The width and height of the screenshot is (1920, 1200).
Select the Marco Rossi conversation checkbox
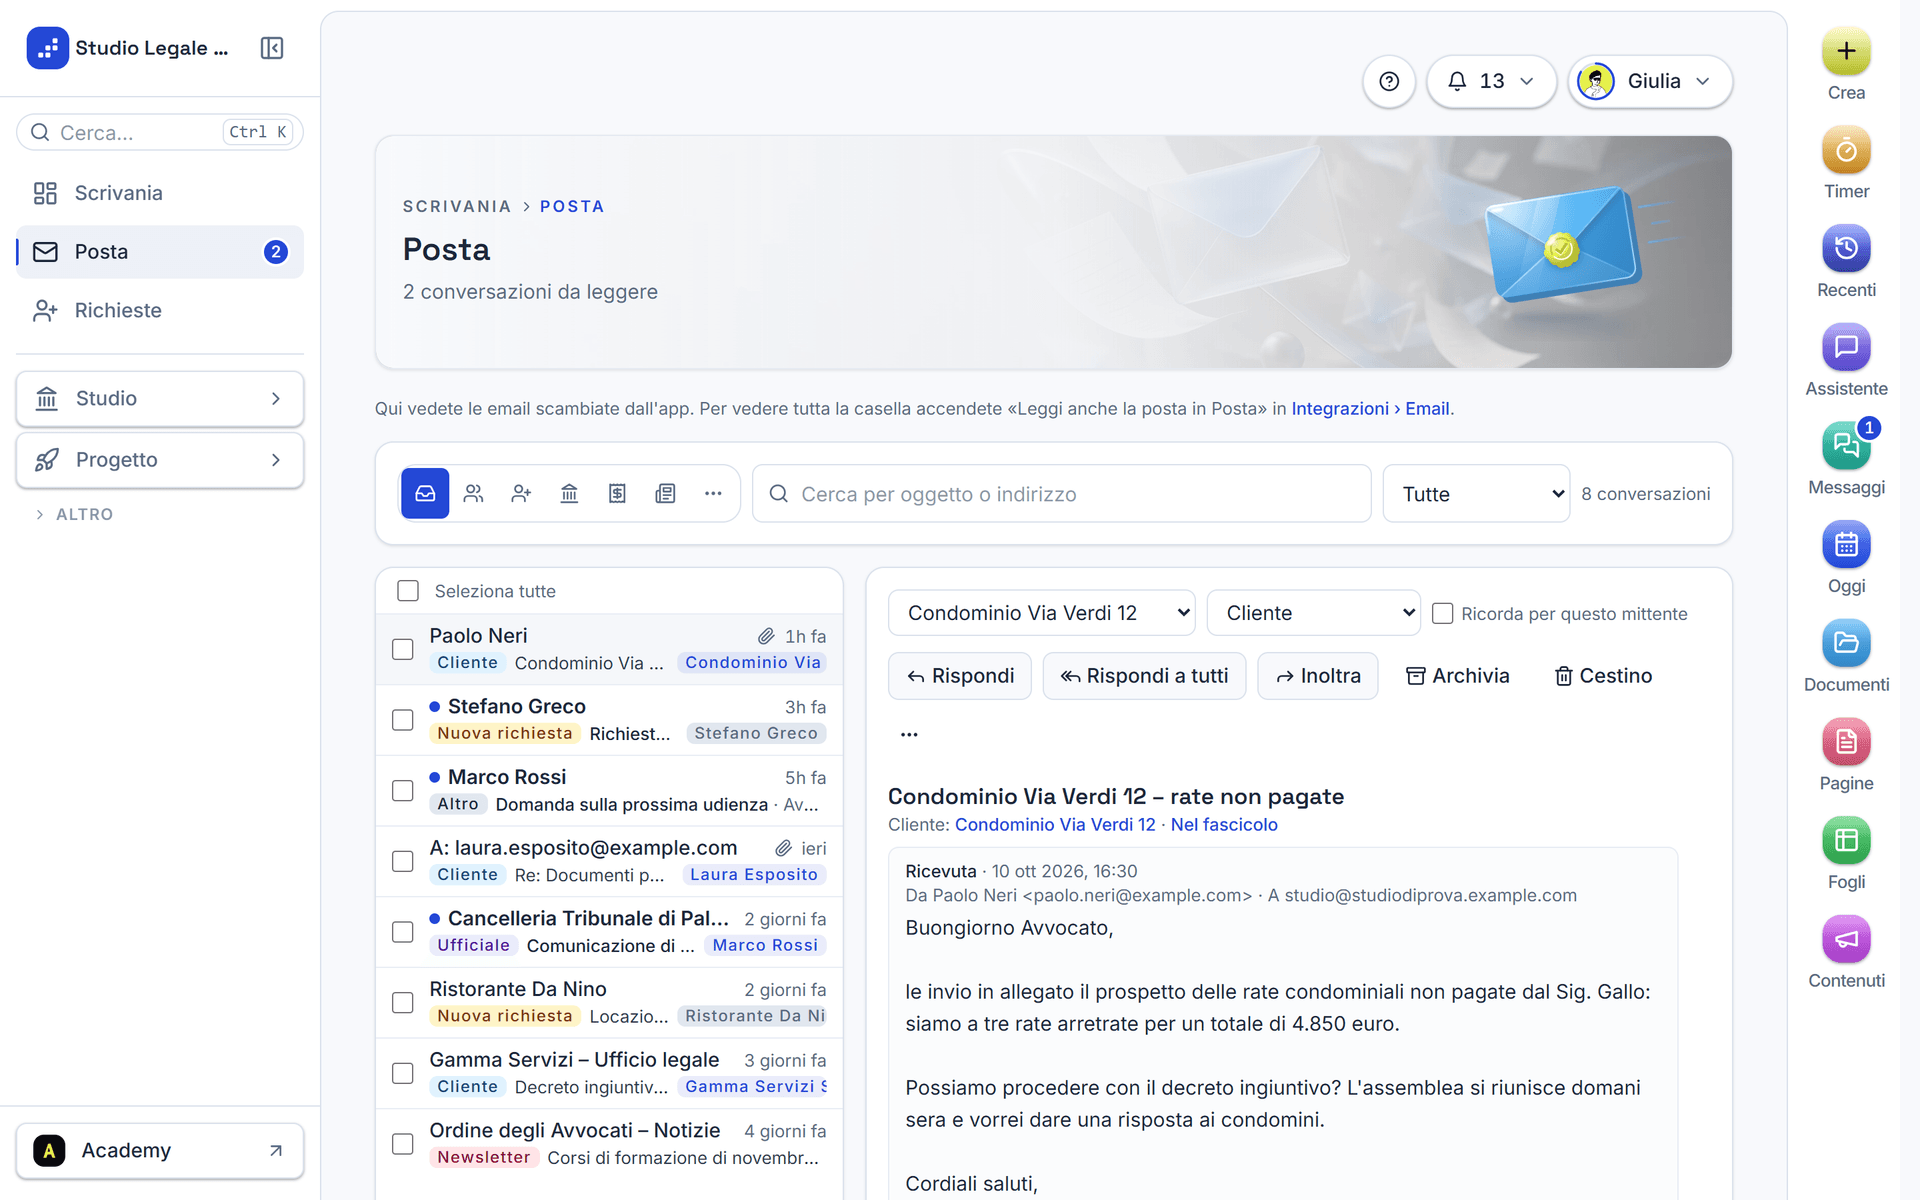[x=403, y=790]
